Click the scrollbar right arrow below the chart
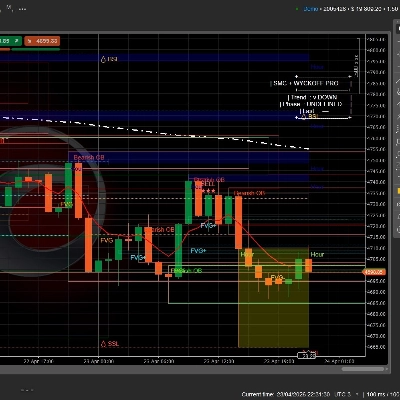 coord(387,369)
